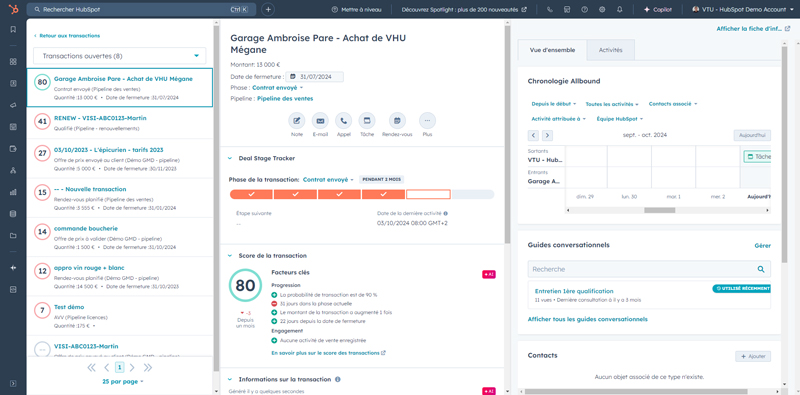Click the first completed stage in progress bar
800x395 pixels.
(251, 194)
